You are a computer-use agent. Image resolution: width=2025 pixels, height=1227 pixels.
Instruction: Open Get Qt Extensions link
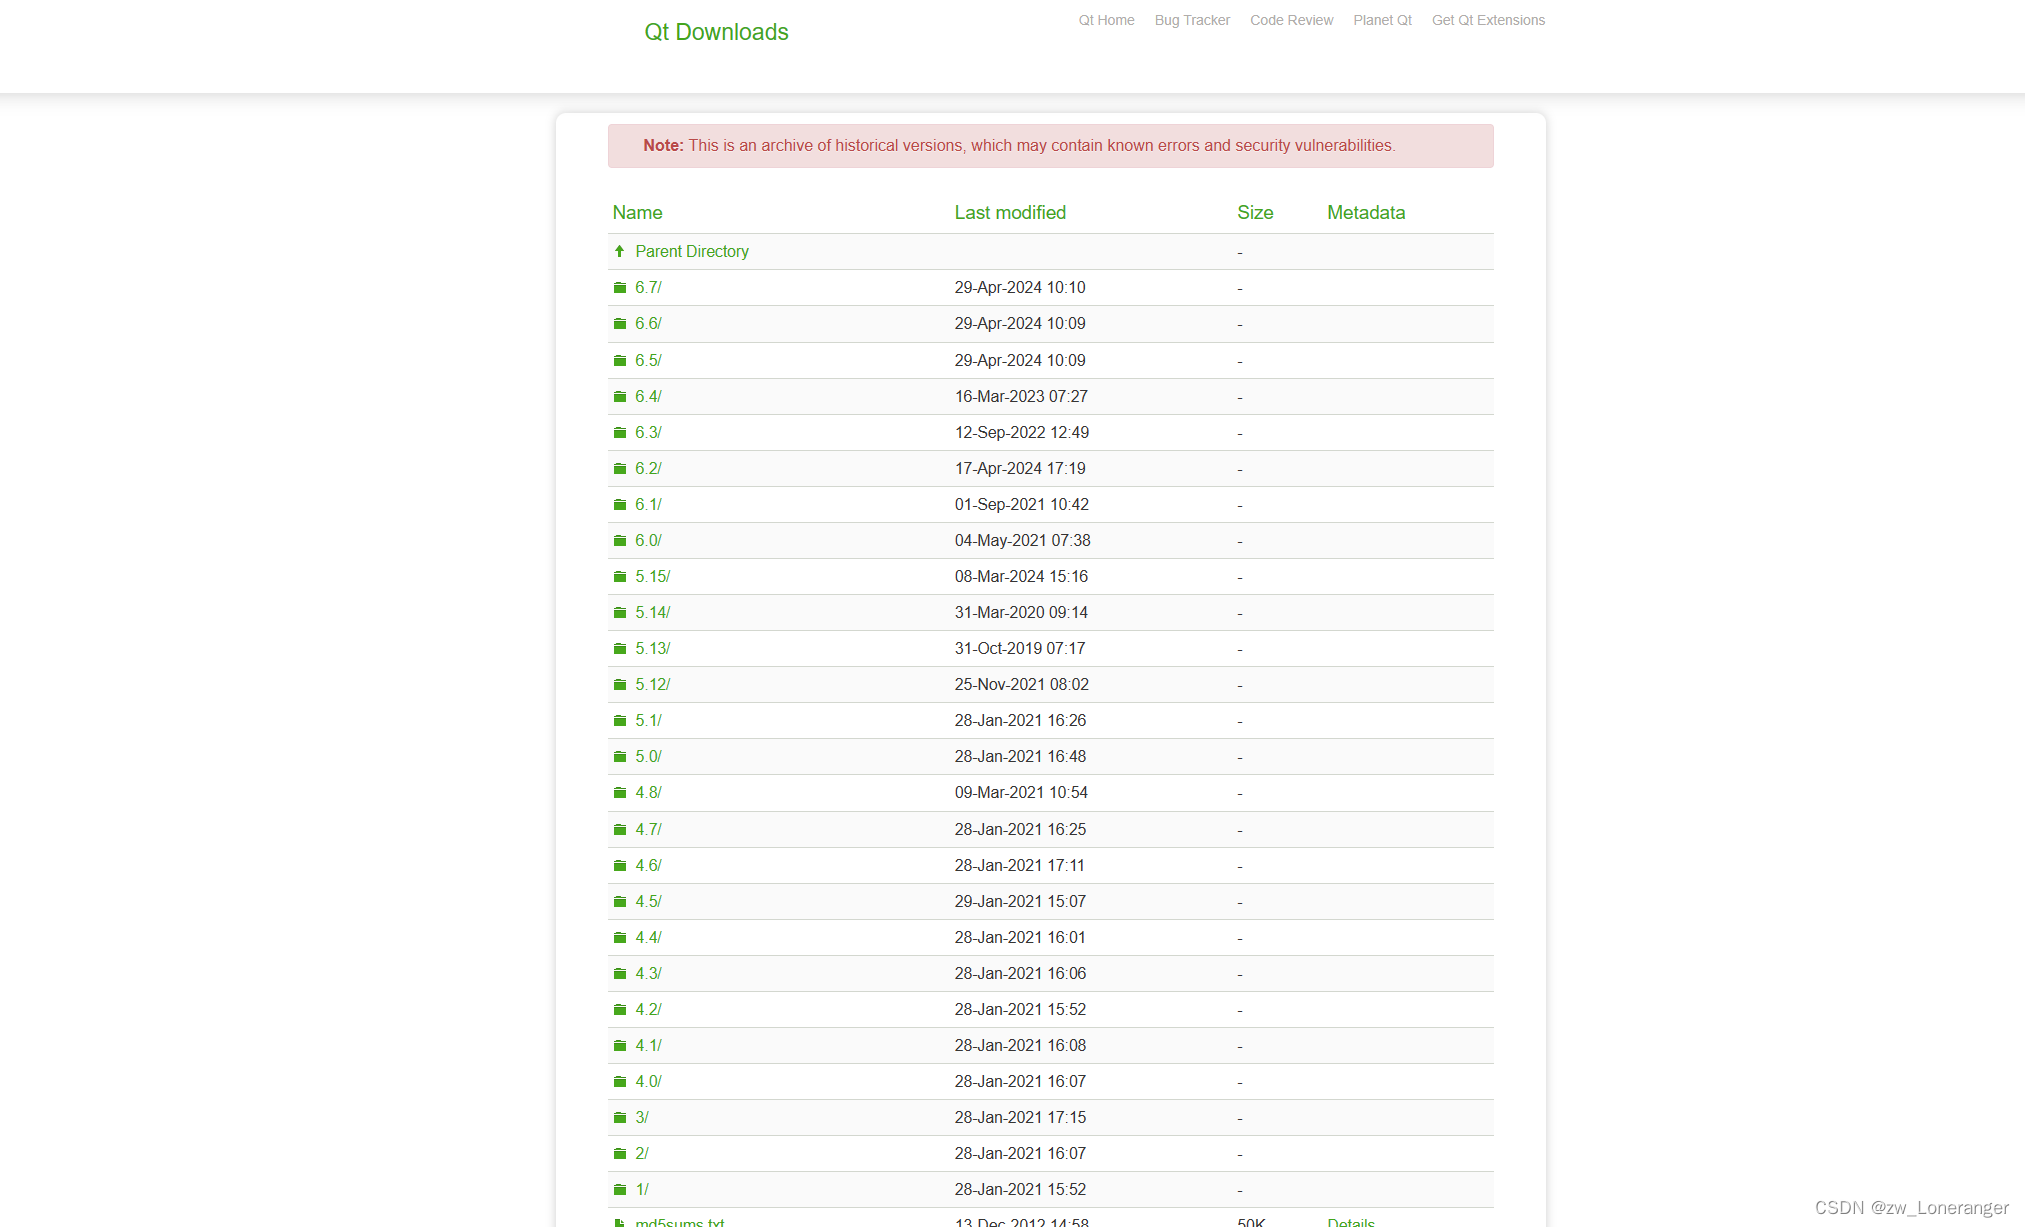tap(1488, 20)
